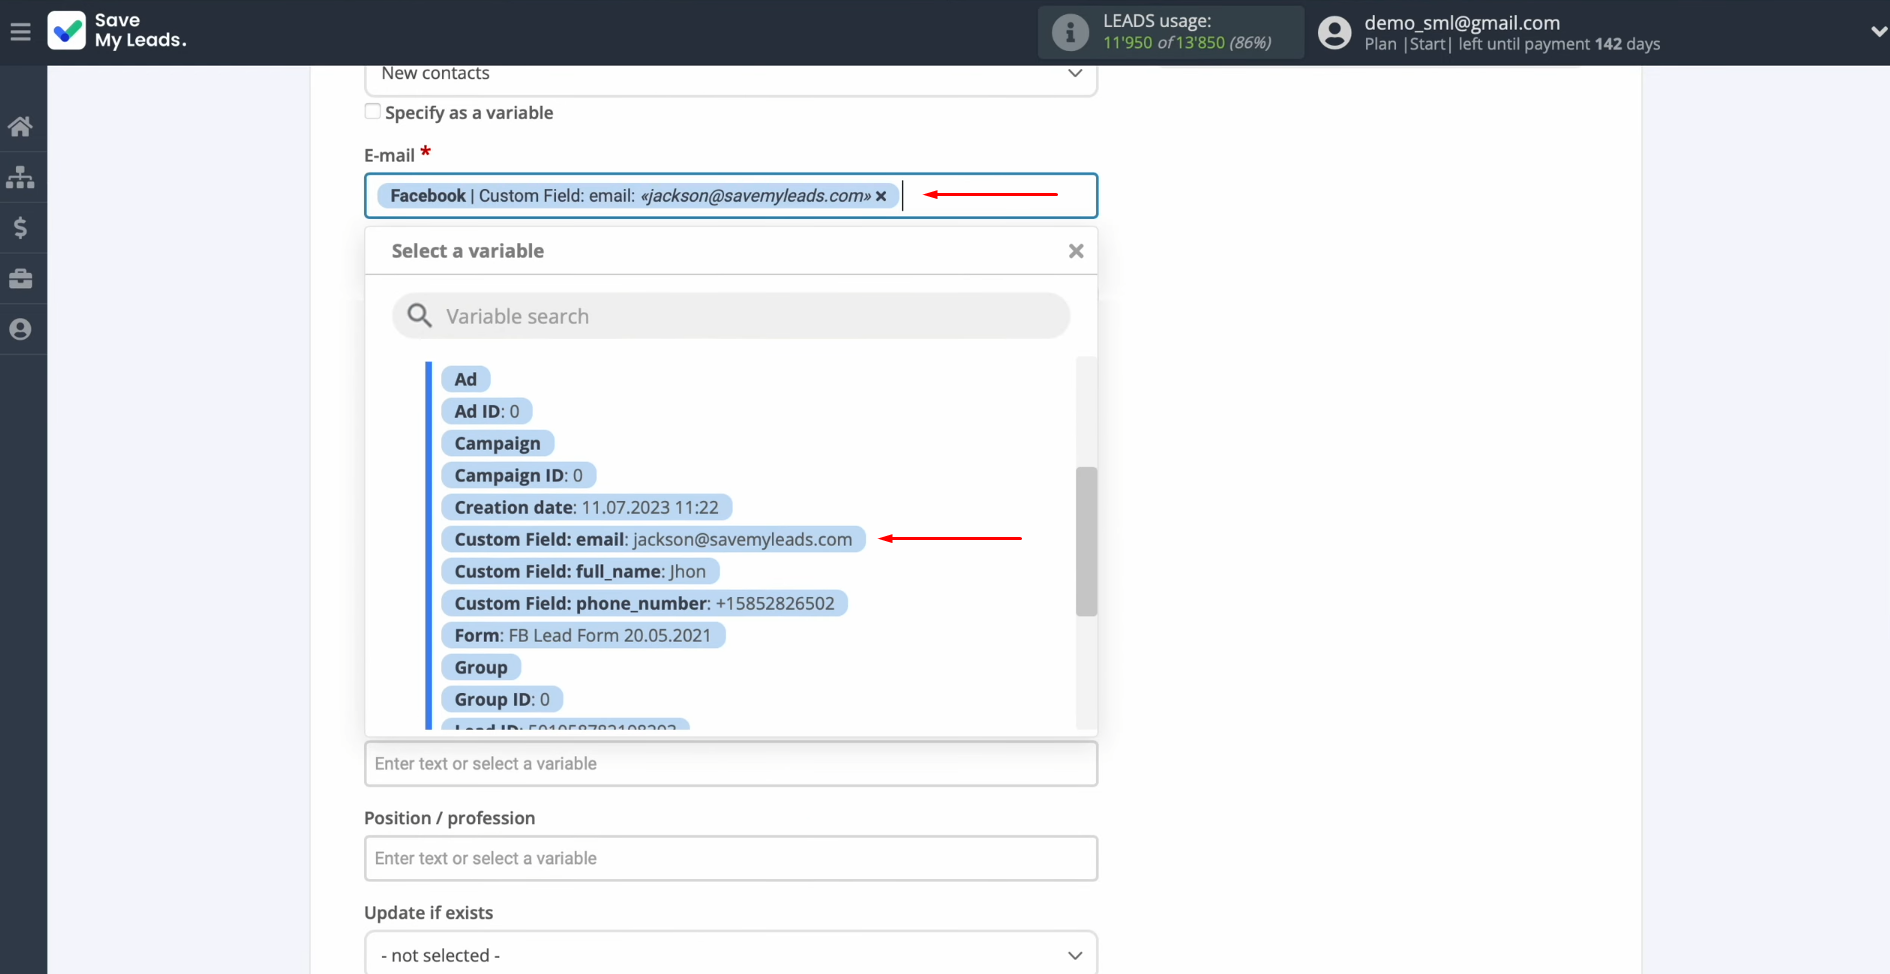The height and width of the screenshot is (974, 1890).
Task: Select the Ad variable
Action: coord(466,379)
